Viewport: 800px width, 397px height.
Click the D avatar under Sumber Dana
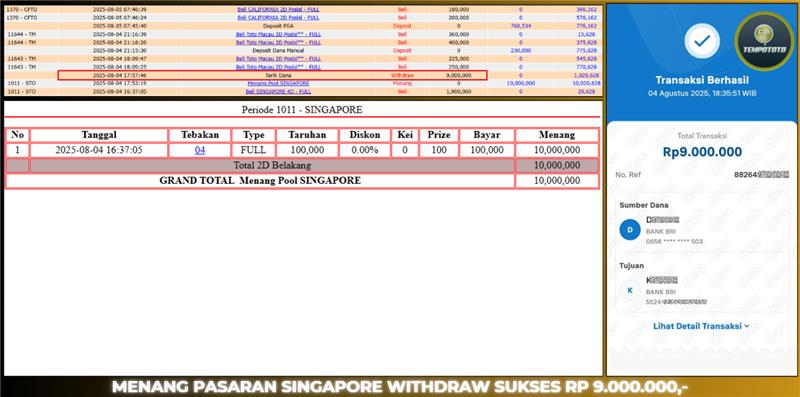(630, 230)
